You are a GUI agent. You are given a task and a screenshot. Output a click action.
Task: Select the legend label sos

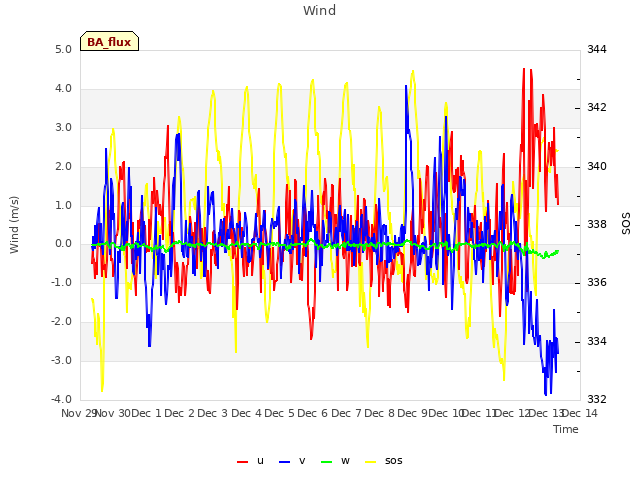click(393, 460)
